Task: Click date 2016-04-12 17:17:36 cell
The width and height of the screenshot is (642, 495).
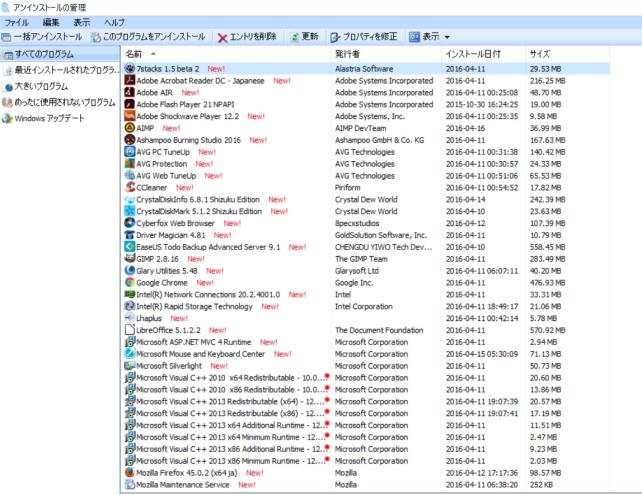Action: coord(482,472)
